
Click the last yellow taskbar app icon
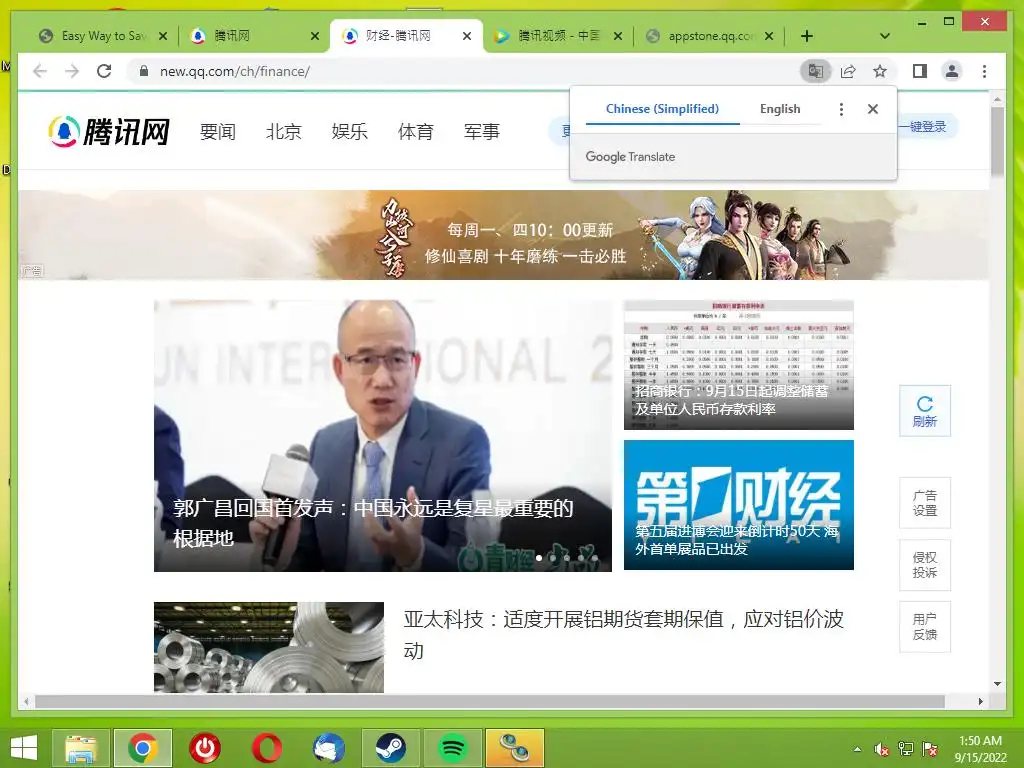tap(515, 748)
